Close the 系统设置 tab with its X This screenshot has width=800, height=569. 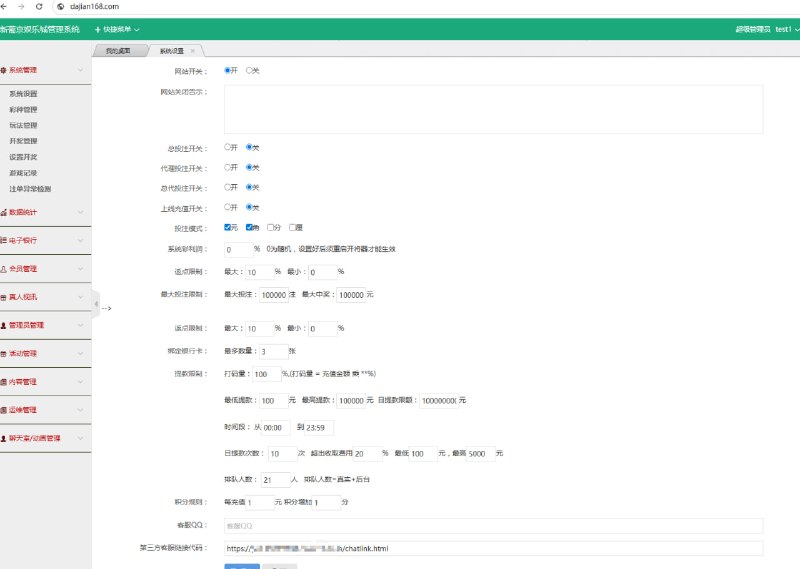click(193, 50)
